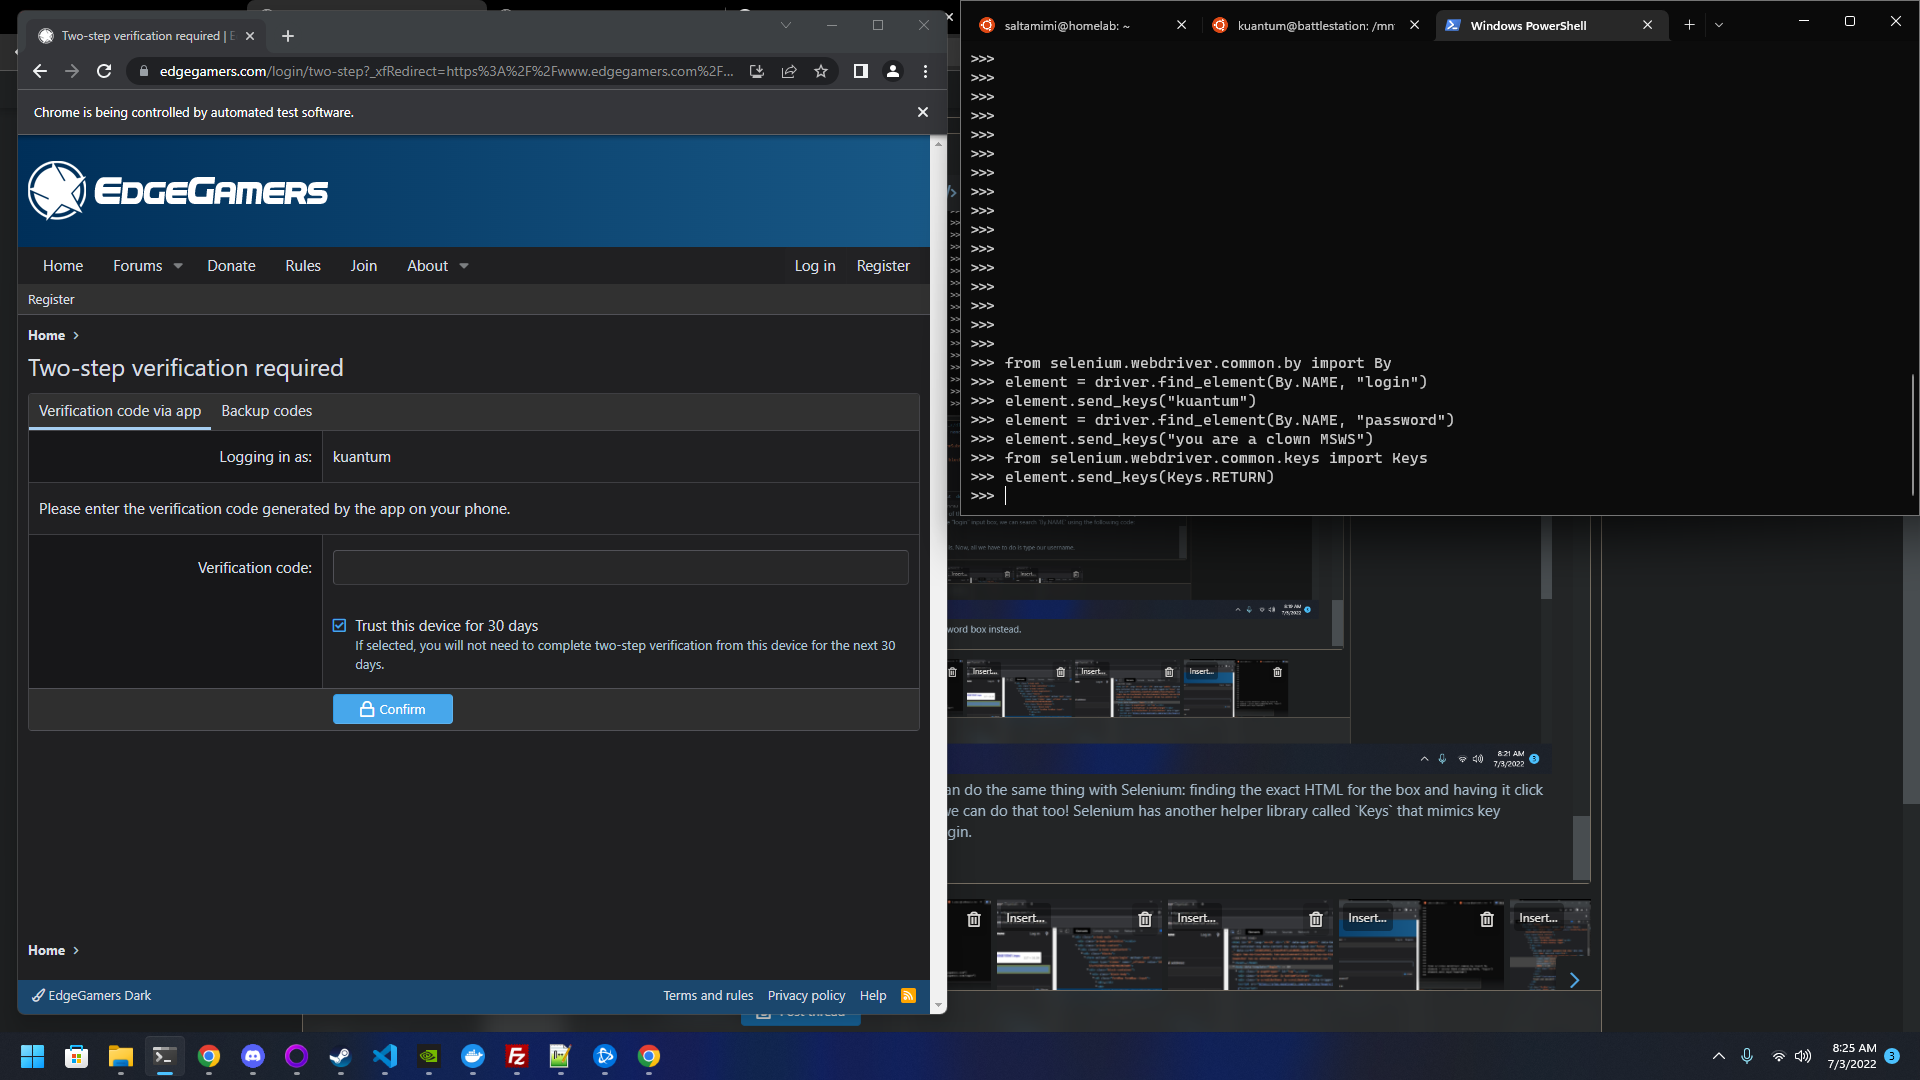The image size is (1920, 1080).
Task: Switch to Backup codes tab
Action: pos(267,411)
